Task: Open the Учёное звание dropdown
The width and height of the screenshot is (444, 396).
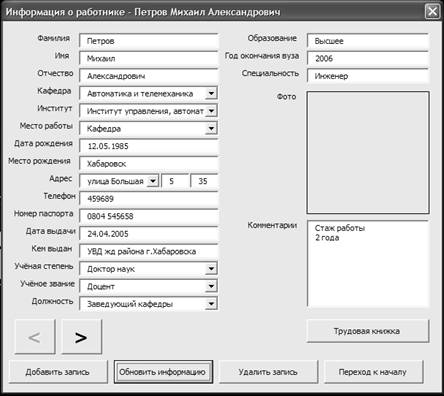Action: (x=211, y=286)
